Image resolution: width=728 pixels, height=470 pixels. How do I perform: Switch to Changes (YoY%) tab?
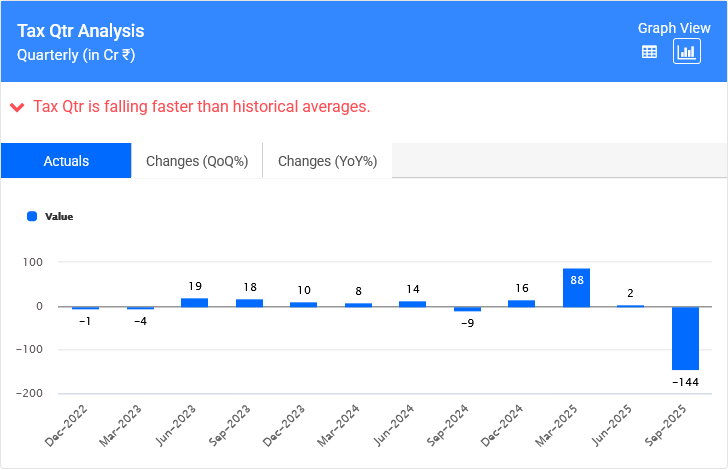pyautogui.click(x=327, y=161)
